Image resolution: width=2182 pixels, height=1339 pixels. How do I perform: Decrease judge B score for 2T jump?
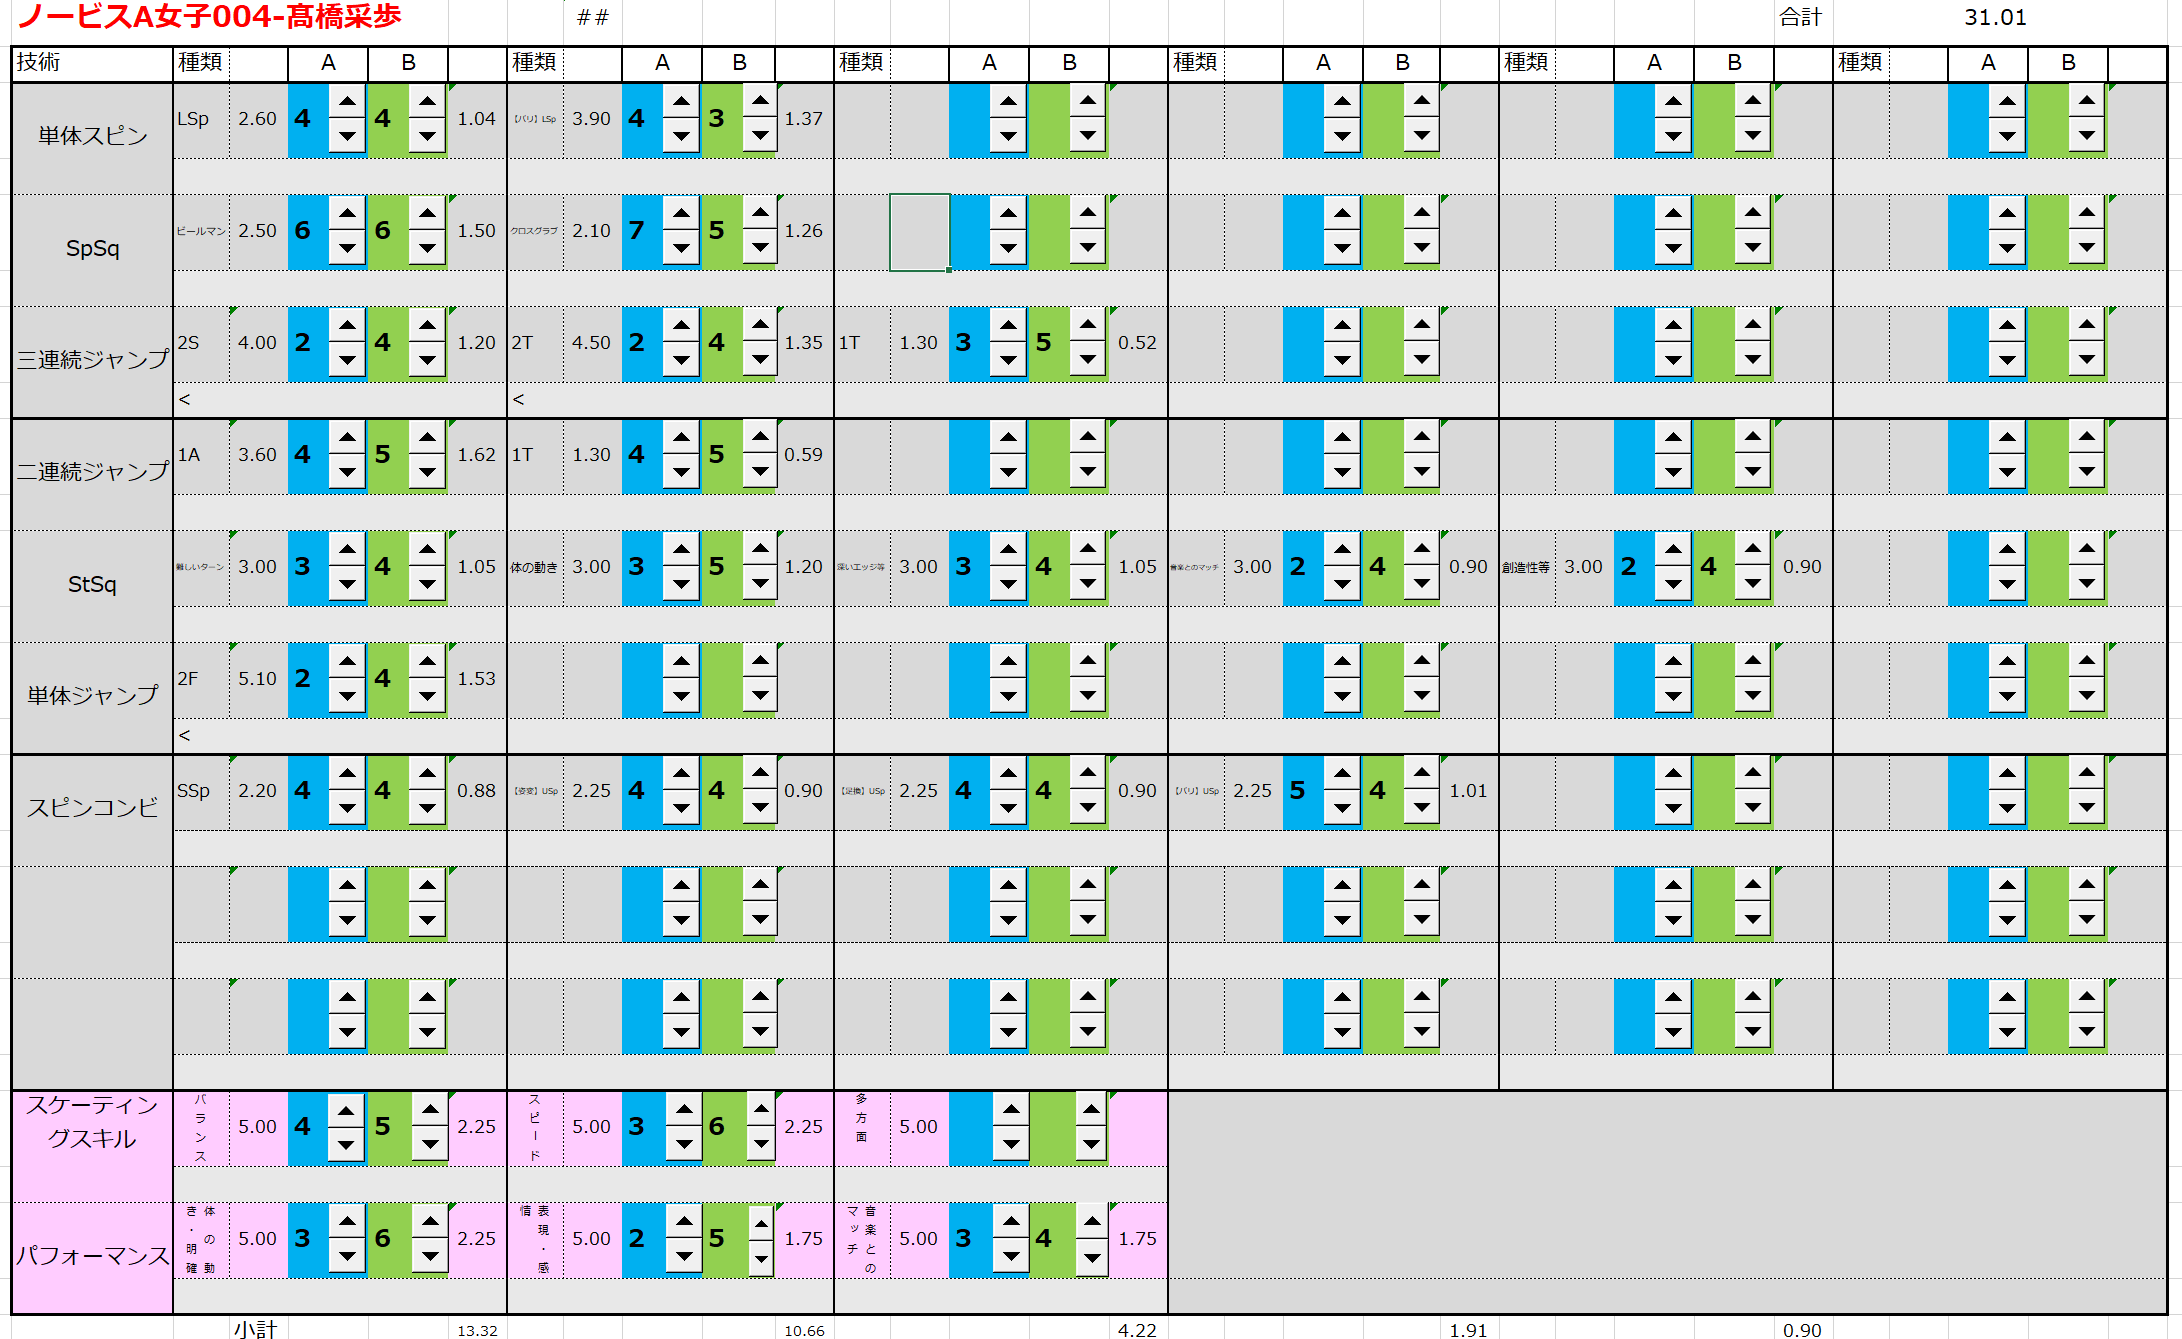(x=760, y=359)
